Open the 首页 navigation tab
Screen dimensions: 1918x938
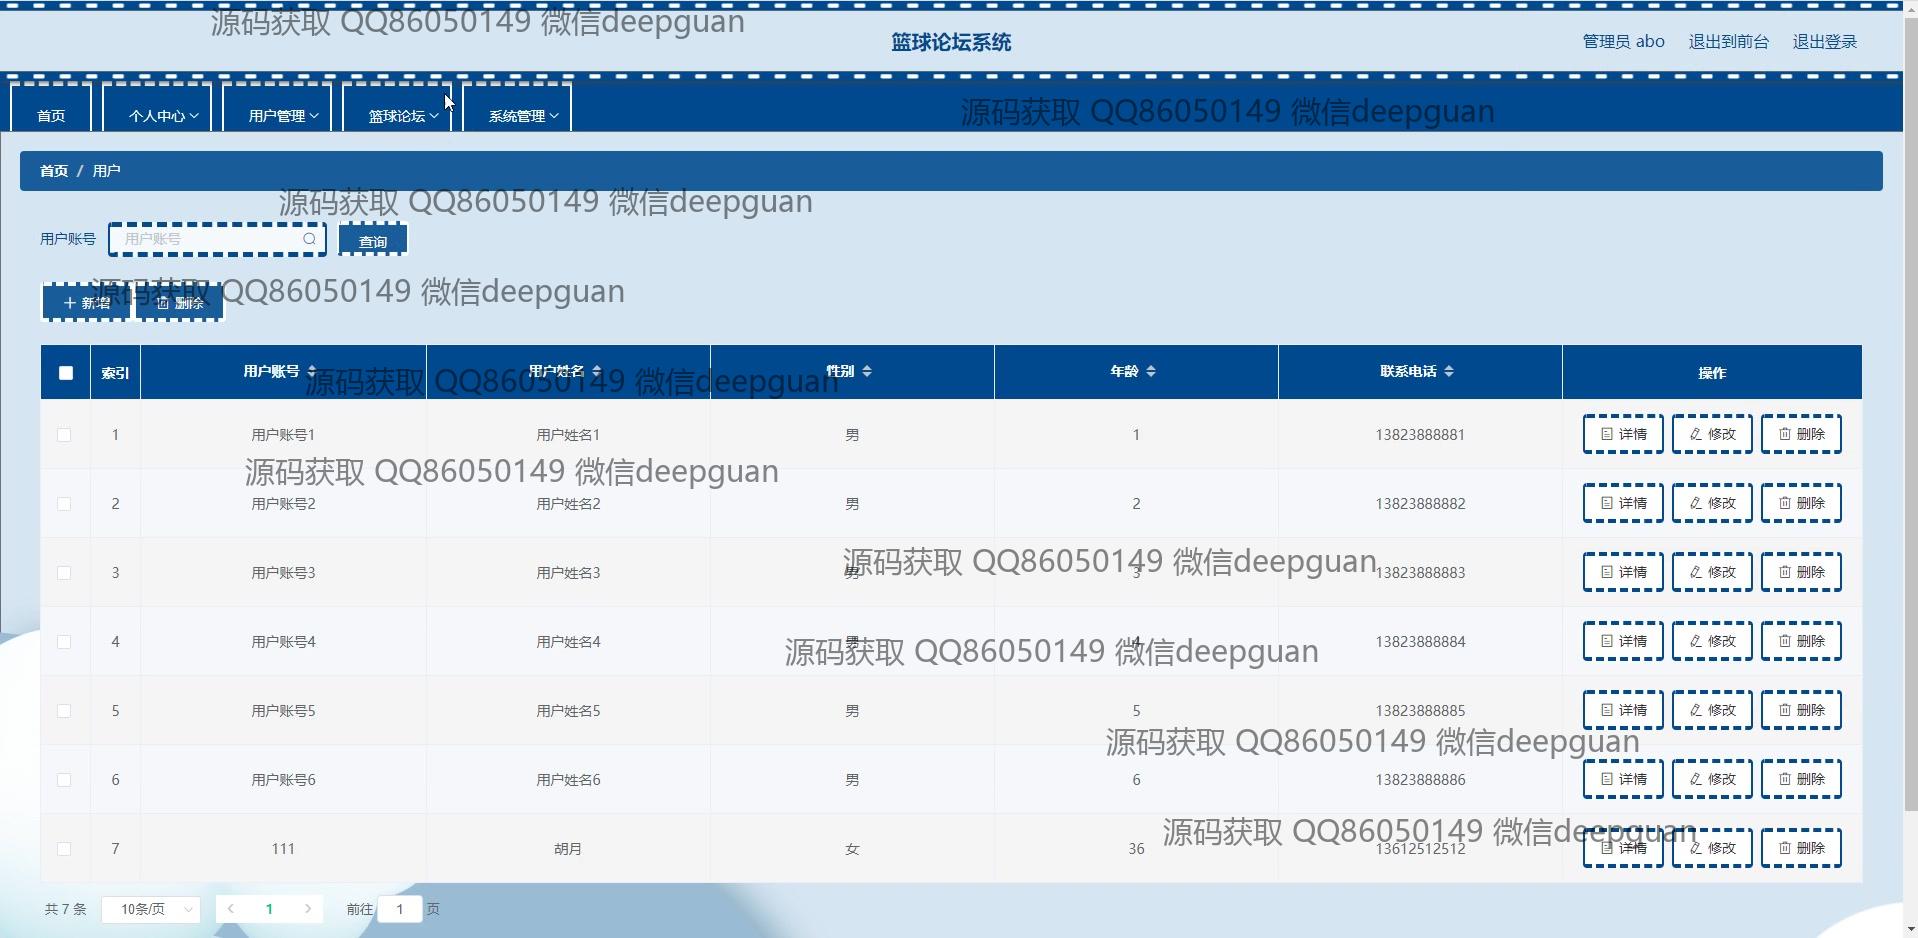[x=51, y=116]
